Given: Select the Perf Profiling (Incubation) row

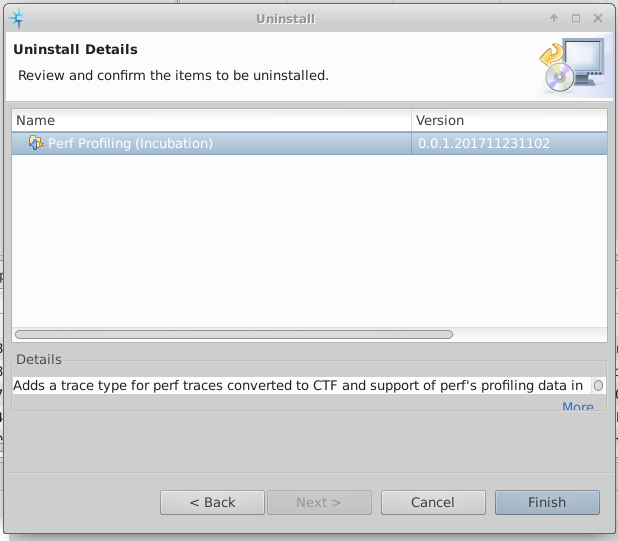Looking at the screenshot, I should [x=130, y=143].
